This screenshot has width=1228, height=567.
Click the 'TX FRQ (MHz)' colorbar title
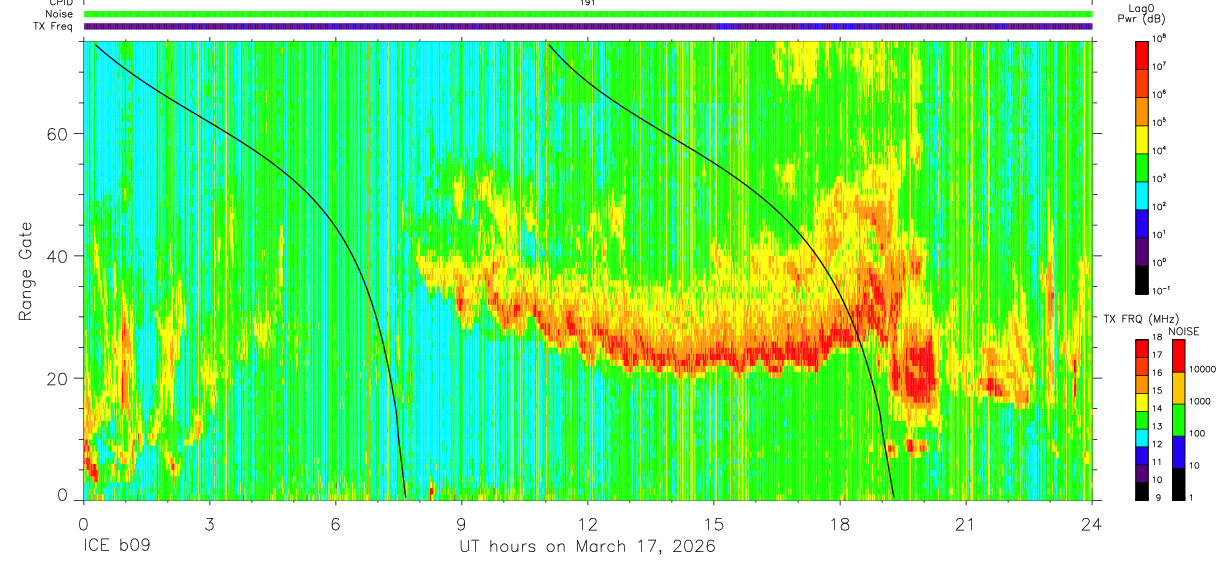(1141, 318)
